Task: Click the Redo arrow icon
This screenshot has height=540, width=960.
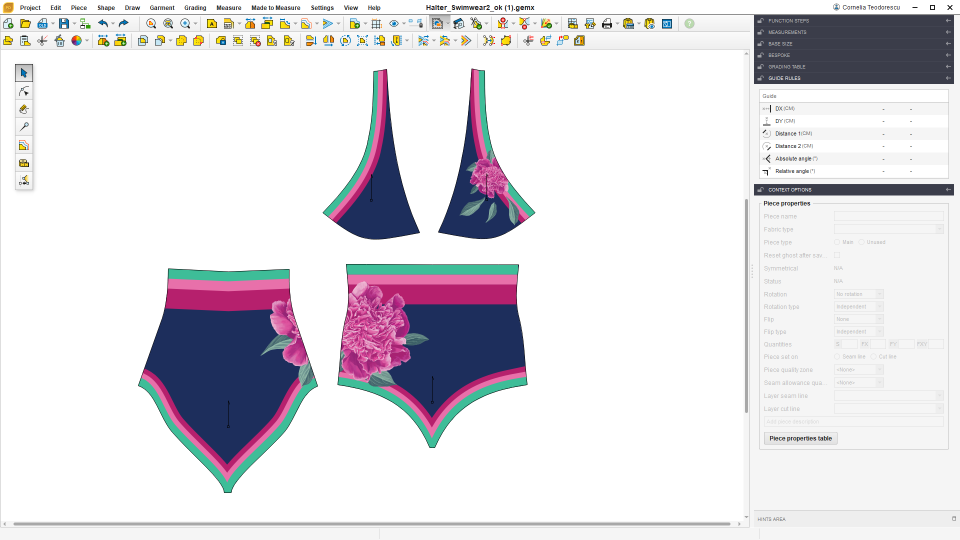Action: coord(123,23)
